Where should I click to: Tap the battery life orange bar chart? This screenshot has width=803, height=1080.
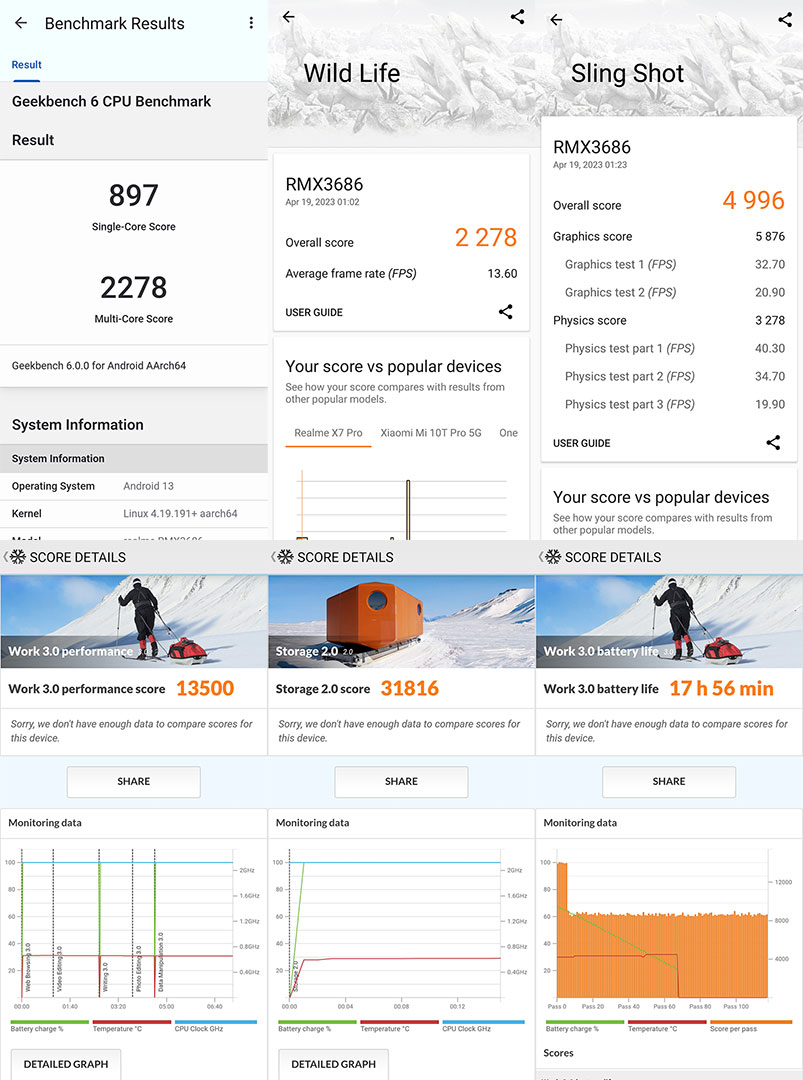click(663, 930)
